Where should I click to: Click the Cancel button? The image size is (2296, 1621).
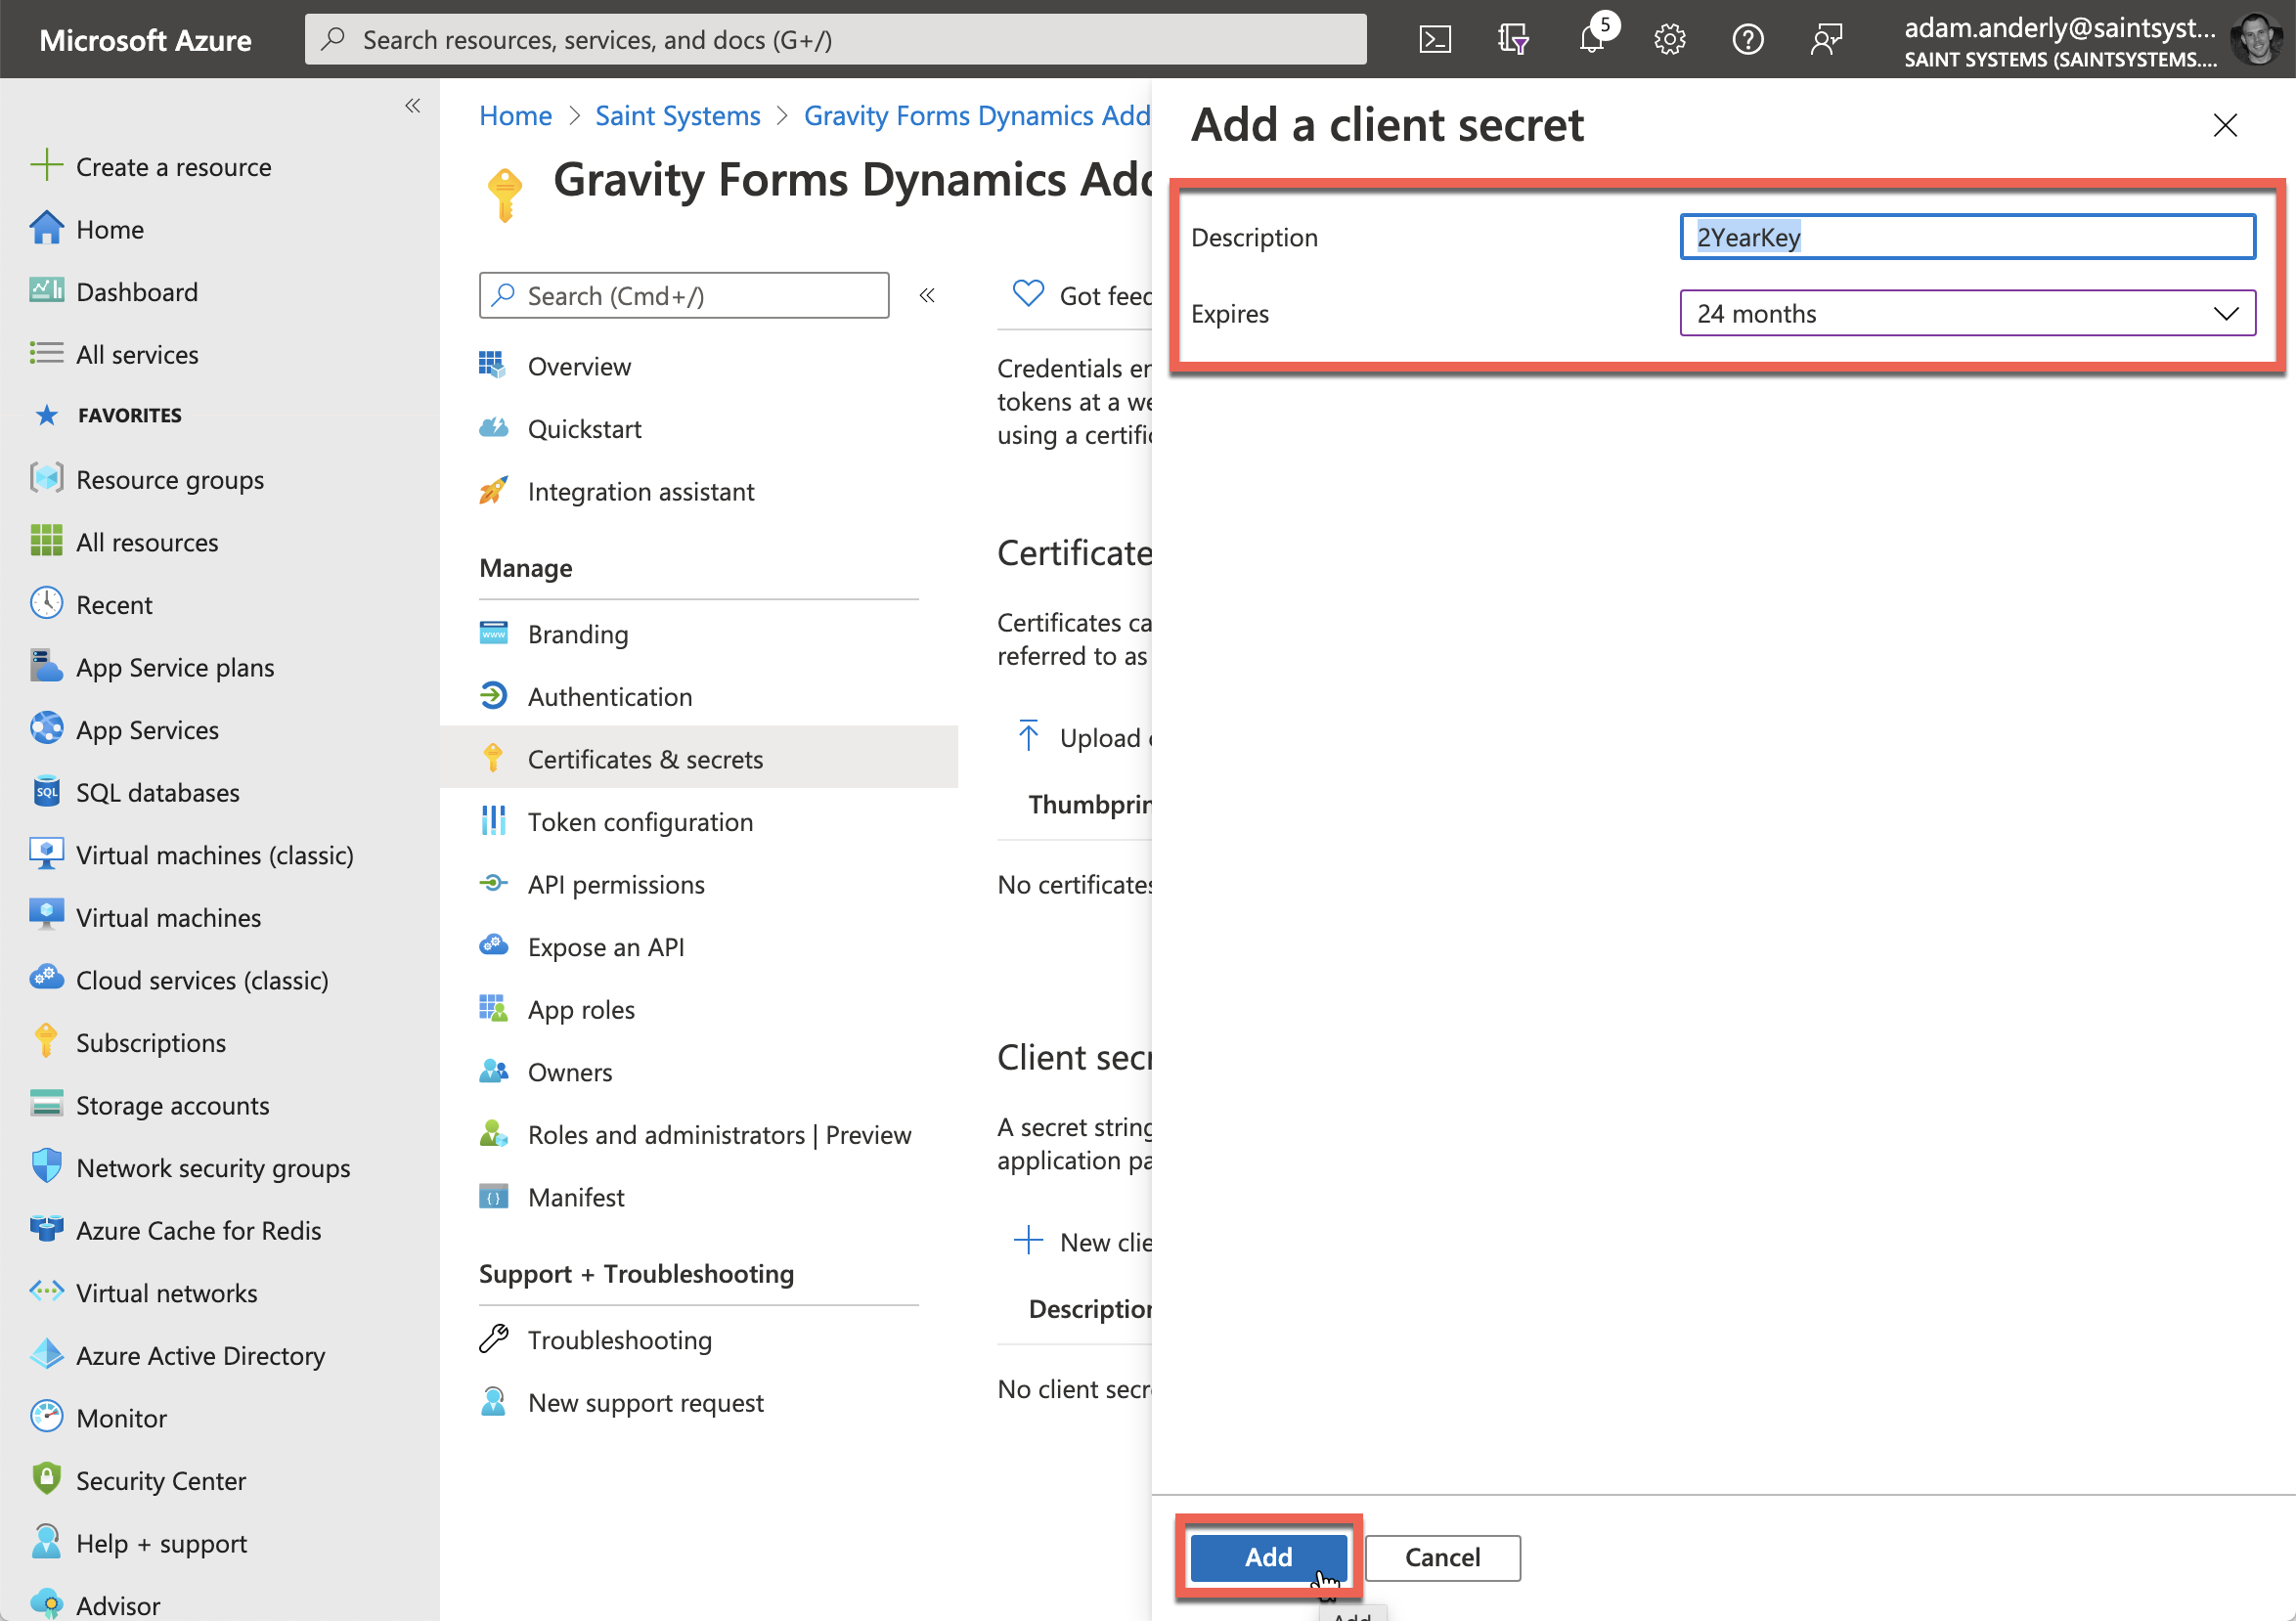click(1442, 1557)
